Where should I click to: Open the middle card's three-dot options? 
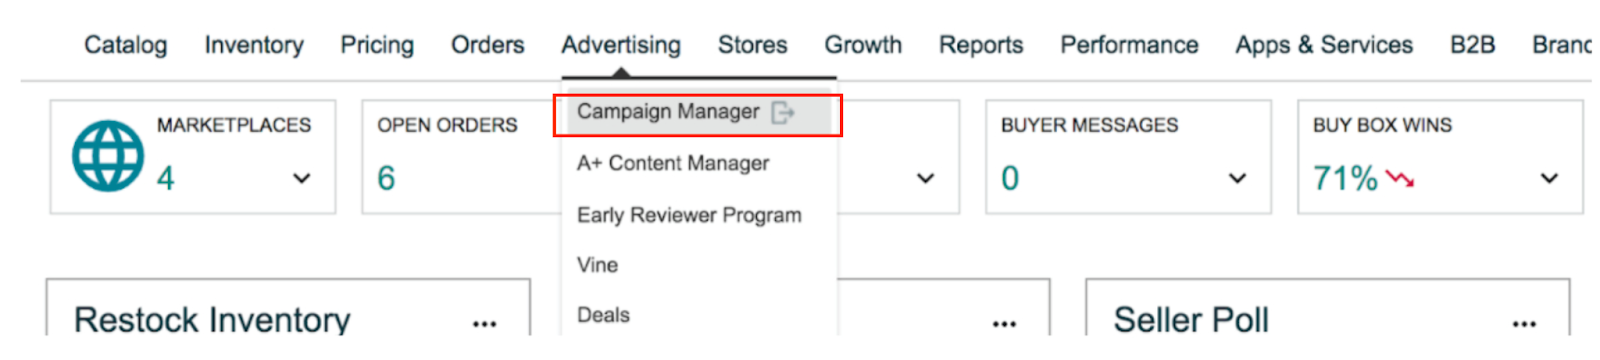click(x=1004, y=324)
